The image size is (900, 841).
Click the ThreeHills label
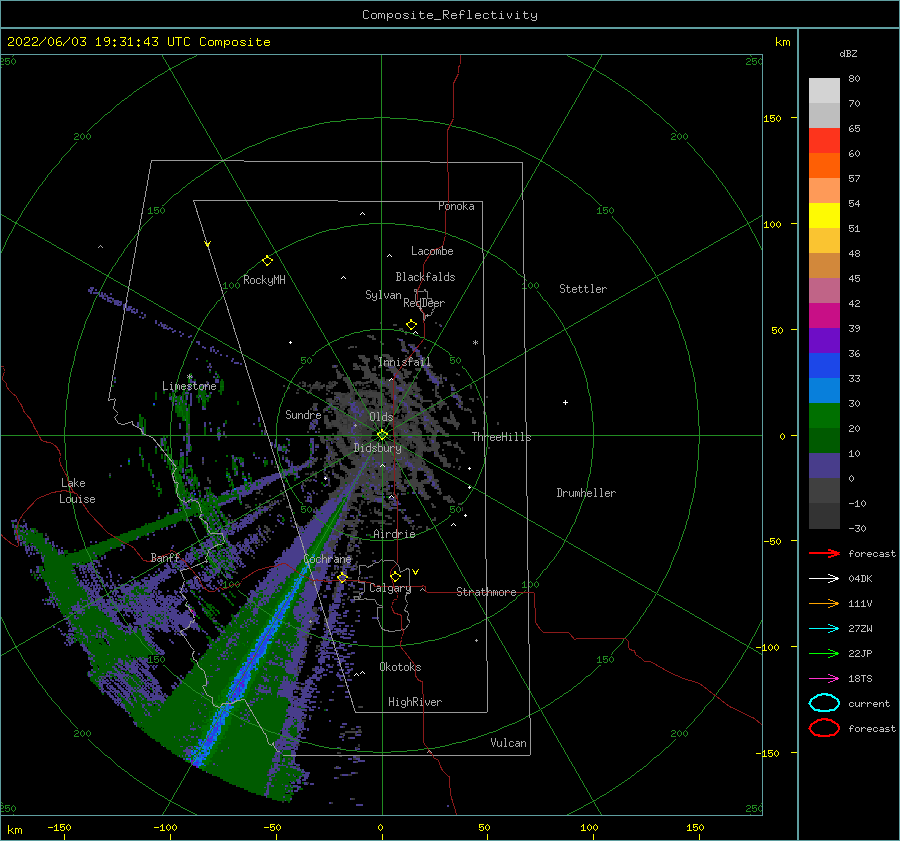(x=502, y=437)
